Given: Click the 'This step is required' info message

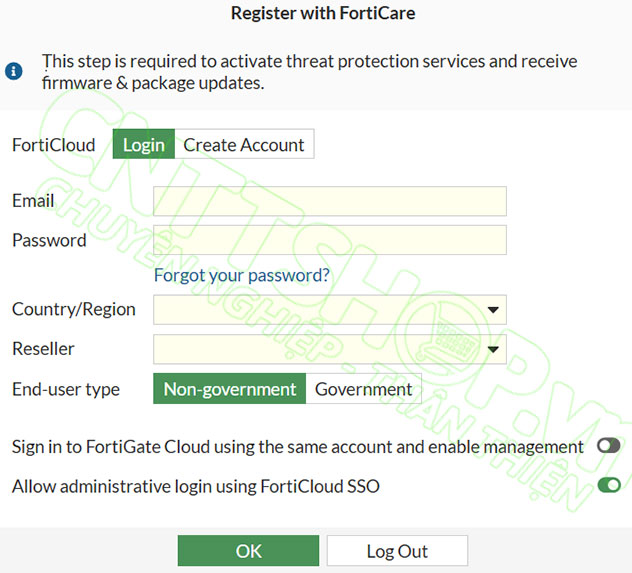Looking at the screenshot, I should click(310, 72).
